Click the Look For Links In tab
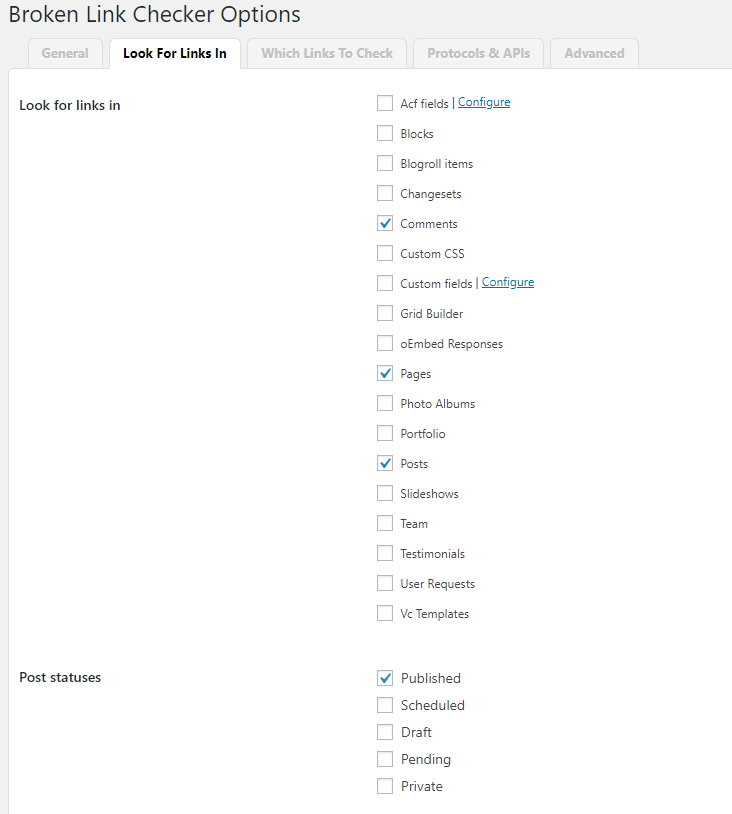The width and height of the screenshot is (732, 814). 174,54
